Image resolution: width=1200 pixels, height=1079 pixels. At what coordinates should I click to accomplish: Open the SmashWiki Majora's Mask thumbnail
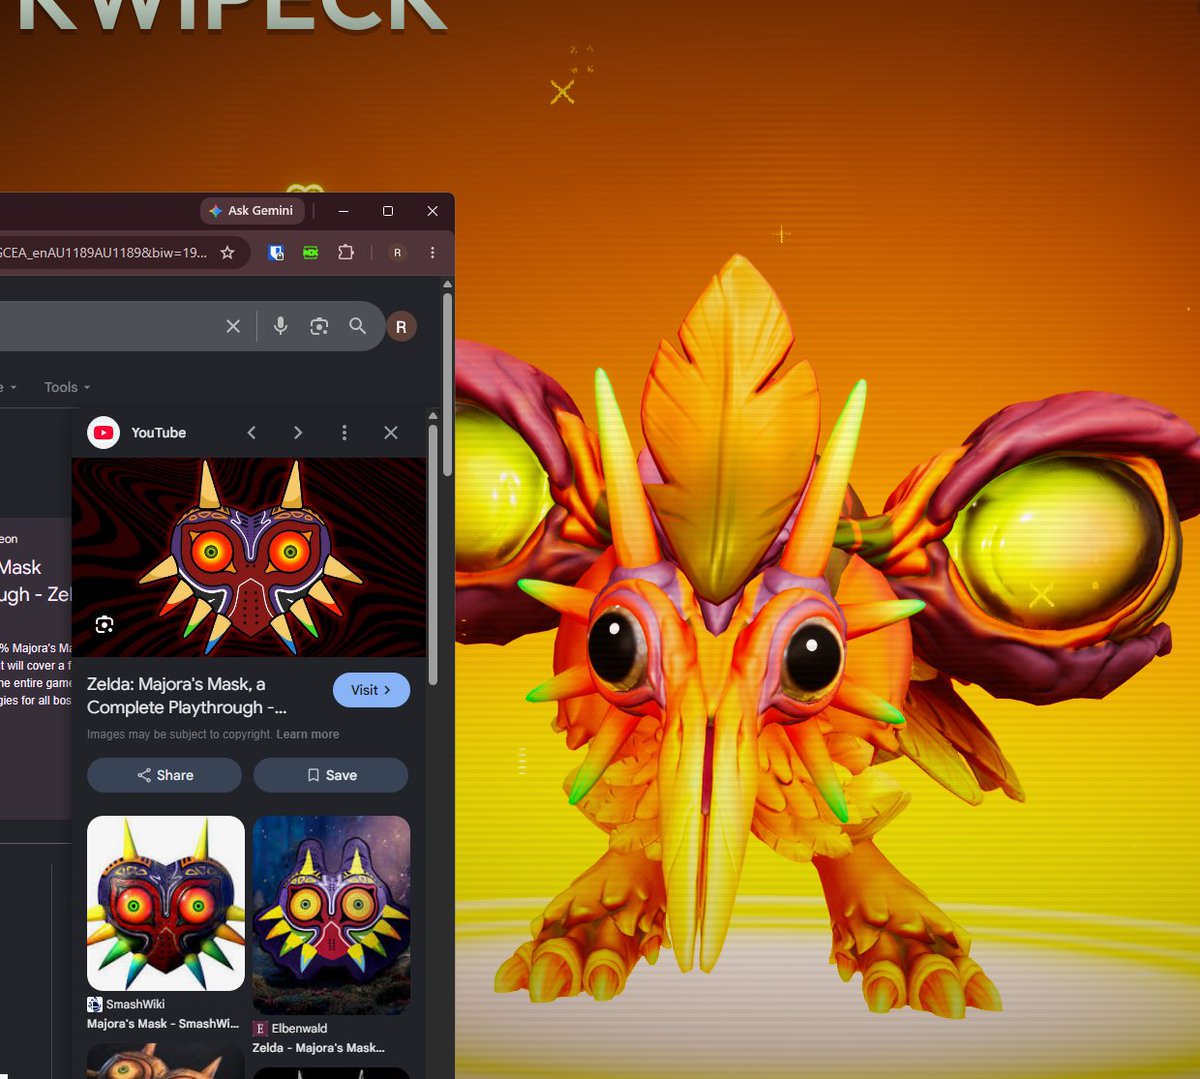(x=166, y=903)
